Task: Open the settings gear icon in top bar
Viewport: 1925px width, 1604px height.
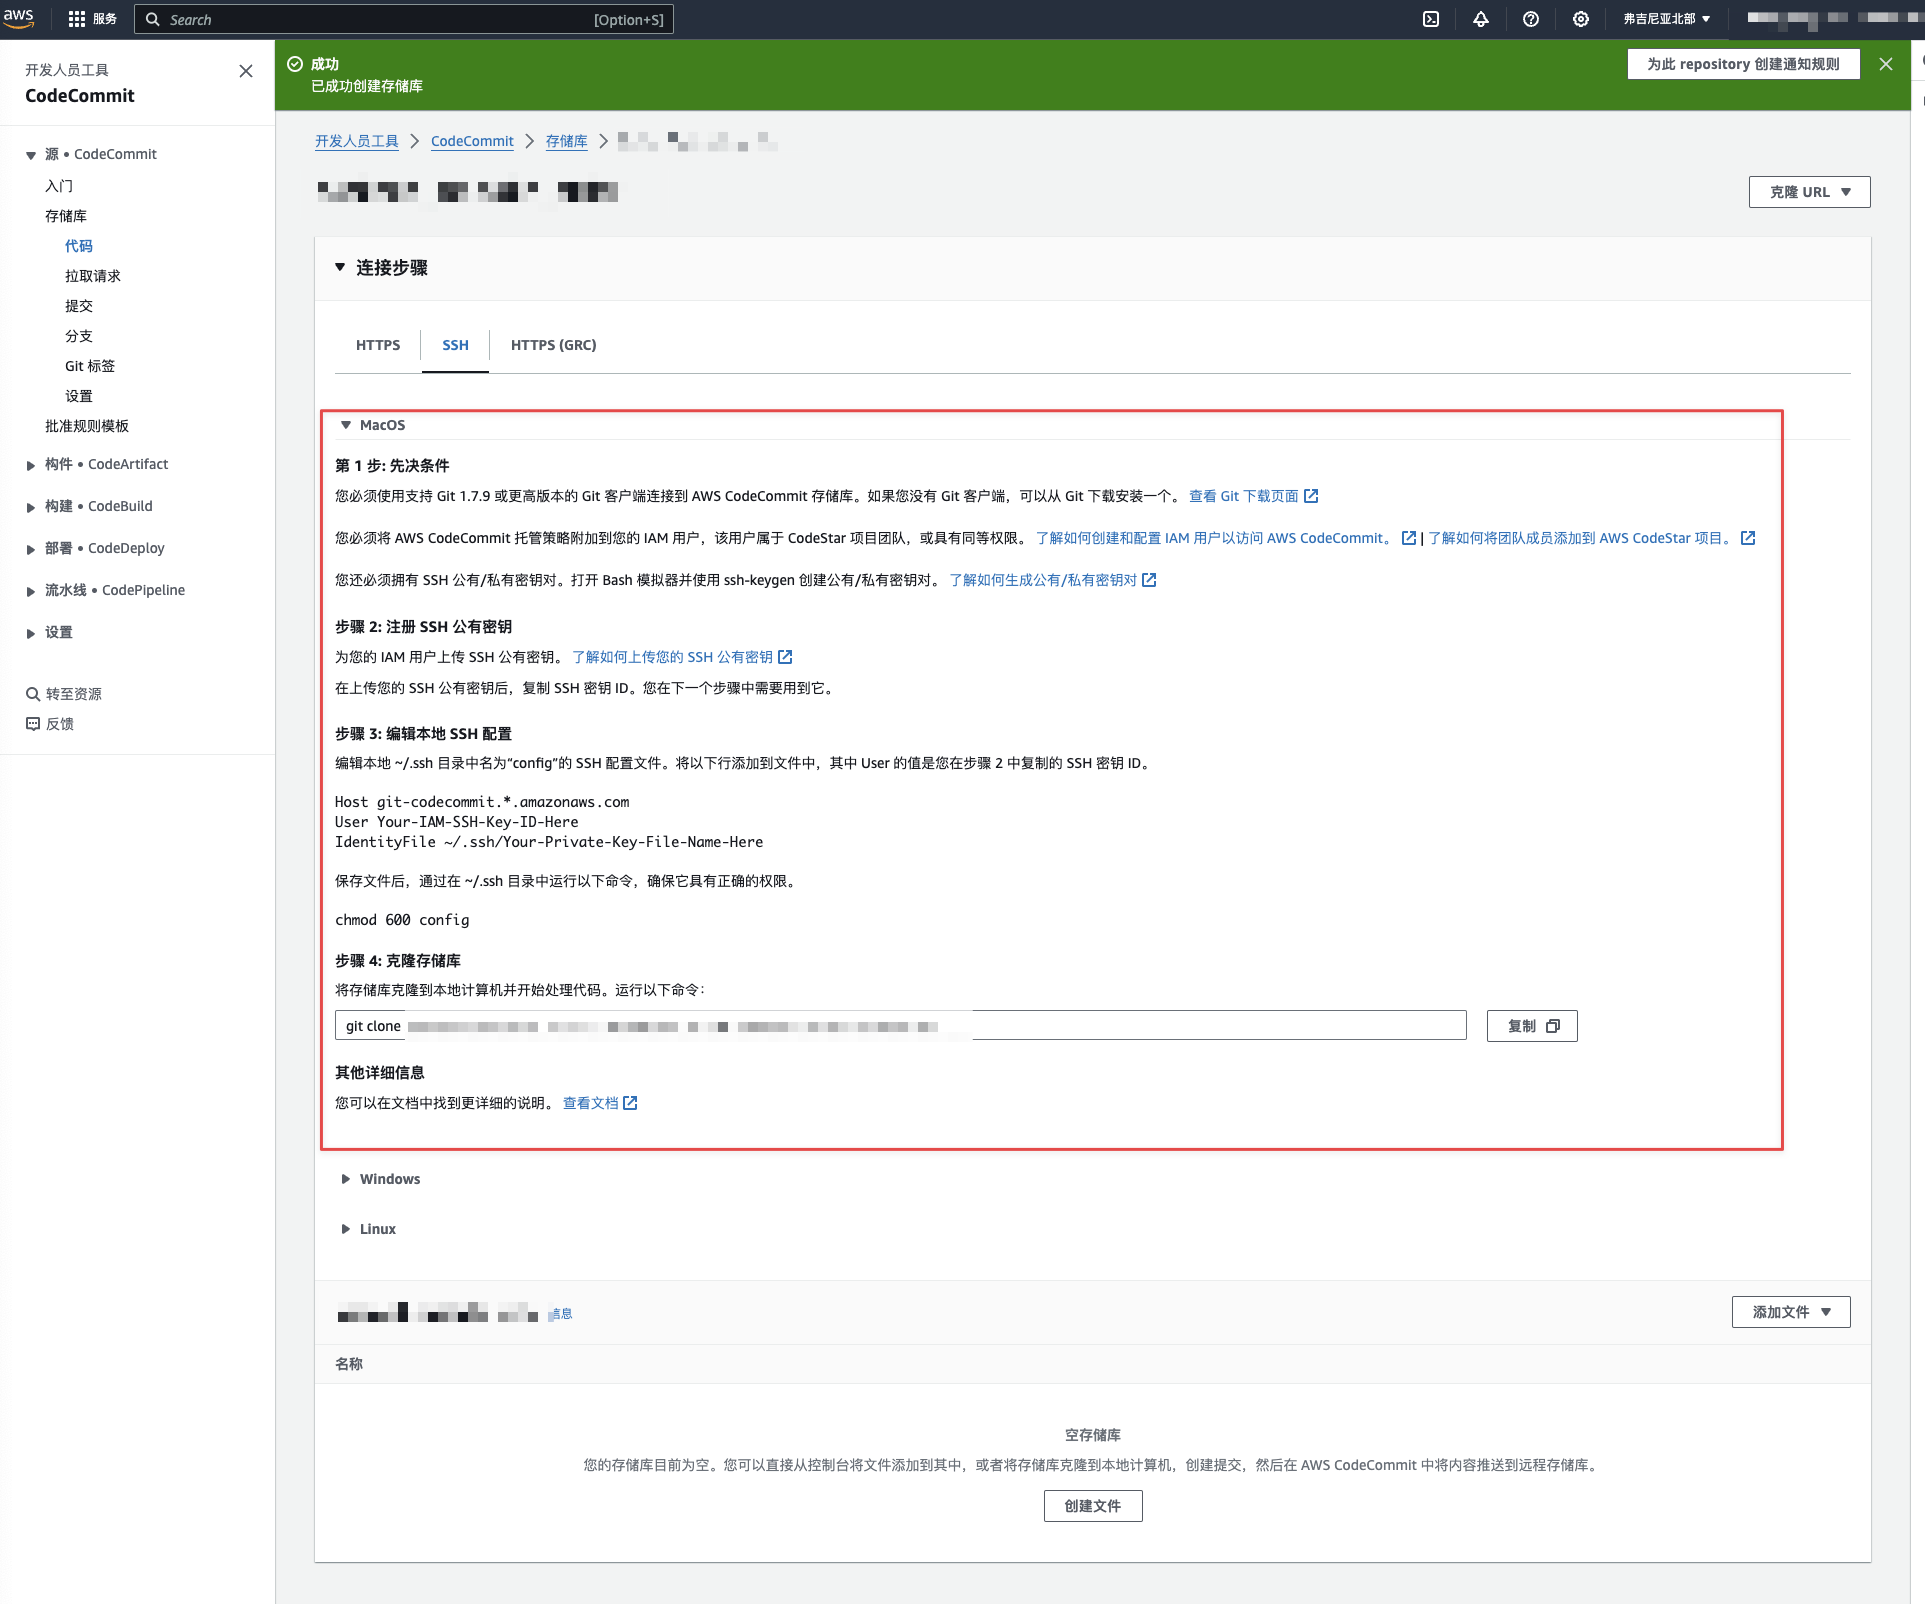Action: [1581, 19]
